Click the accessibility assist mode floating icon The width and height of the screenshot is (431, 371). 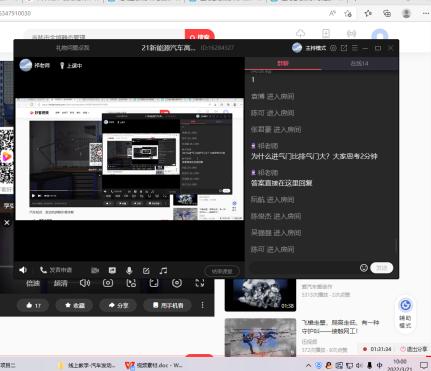pos(405,313)
